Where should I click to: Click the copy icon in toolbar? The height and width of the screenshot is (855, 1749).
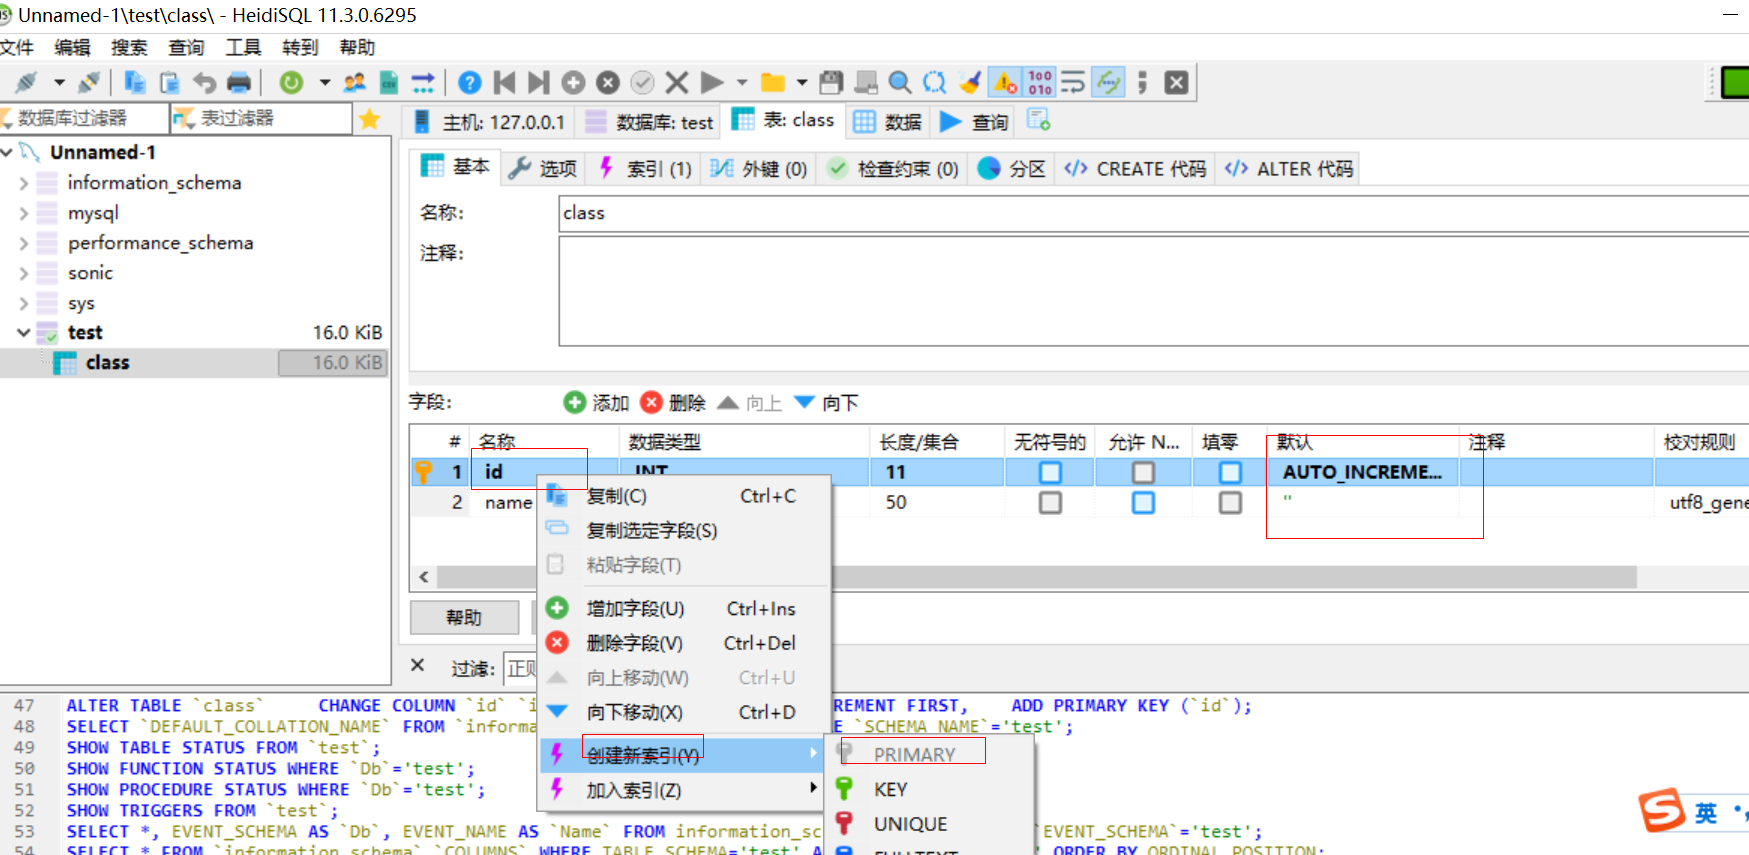pyautogui.click(x=135, y=82)
